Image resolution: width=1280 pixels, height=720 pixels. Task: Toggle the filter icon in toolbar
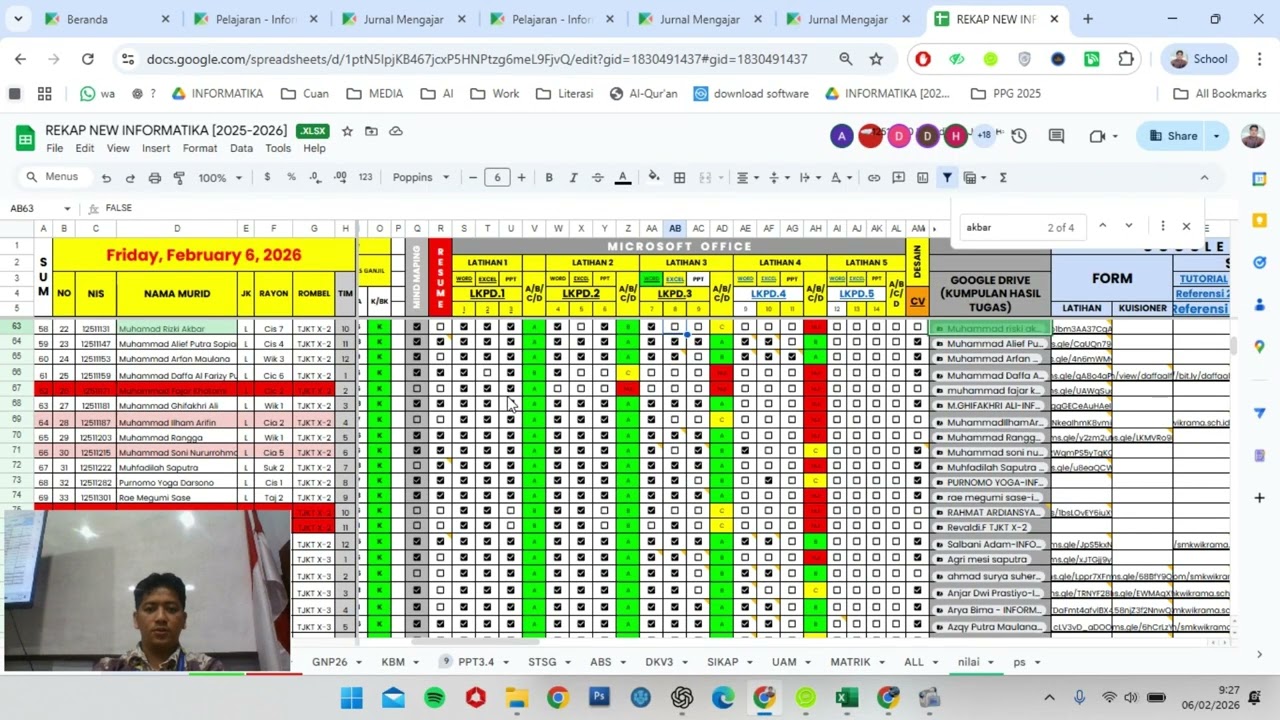(x=947, y=178)
